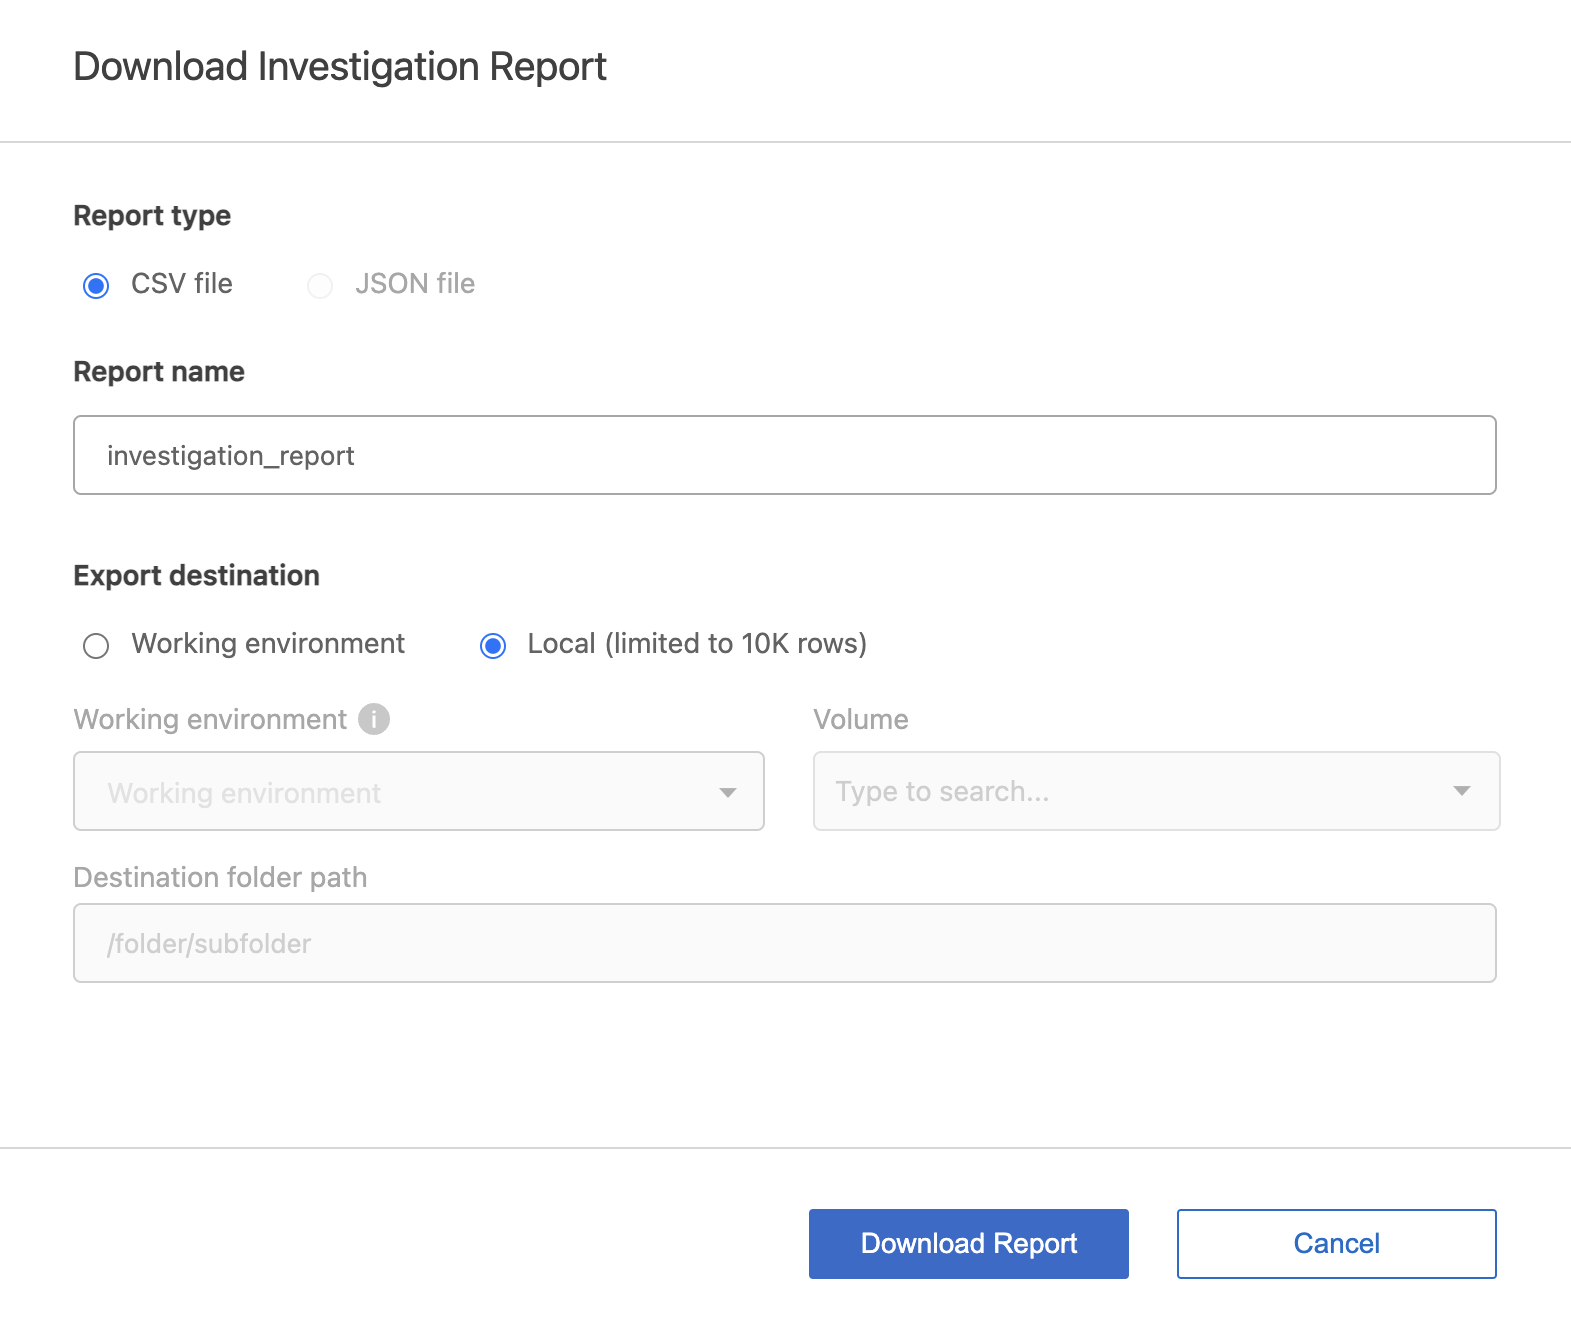Click the Report name text field
This screenshot has height=1335, width=1571.
[x=784, y=456]
